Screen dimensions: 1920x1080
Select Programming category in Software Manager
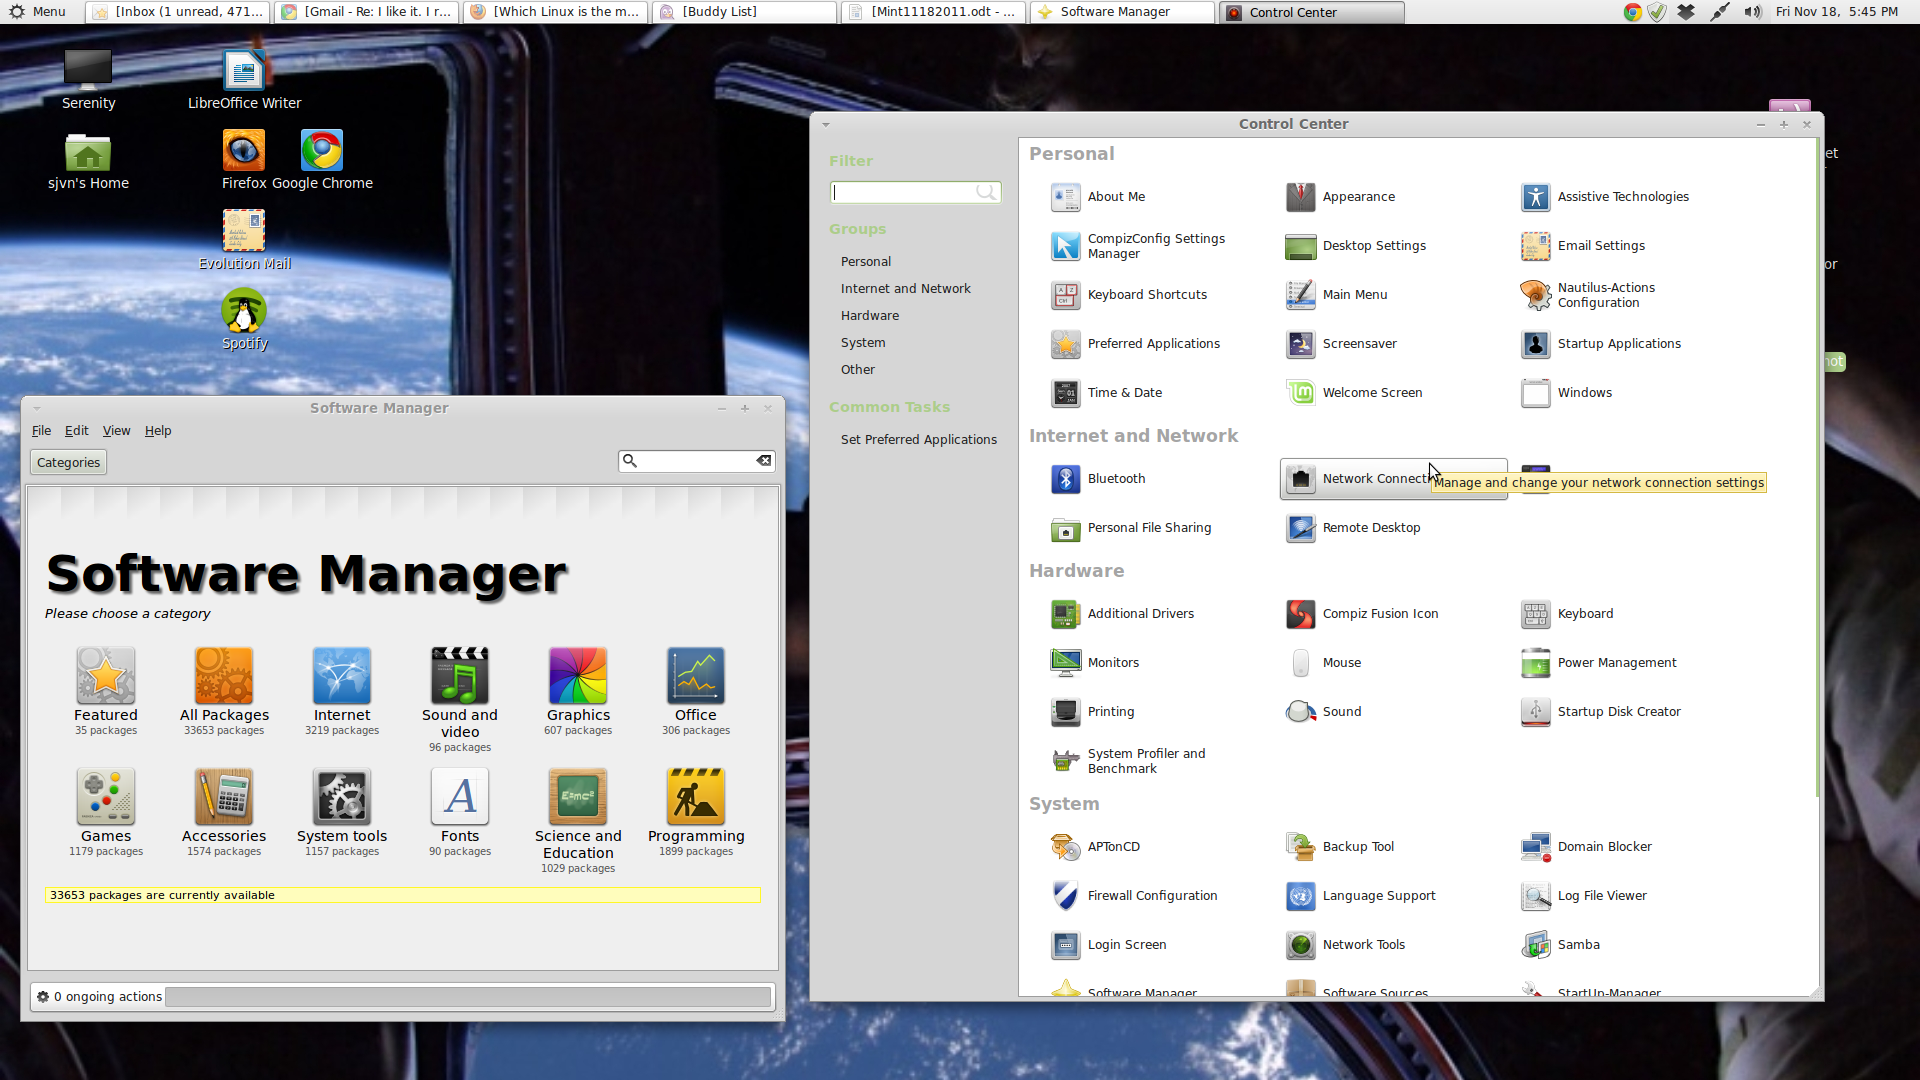[696, 813]
